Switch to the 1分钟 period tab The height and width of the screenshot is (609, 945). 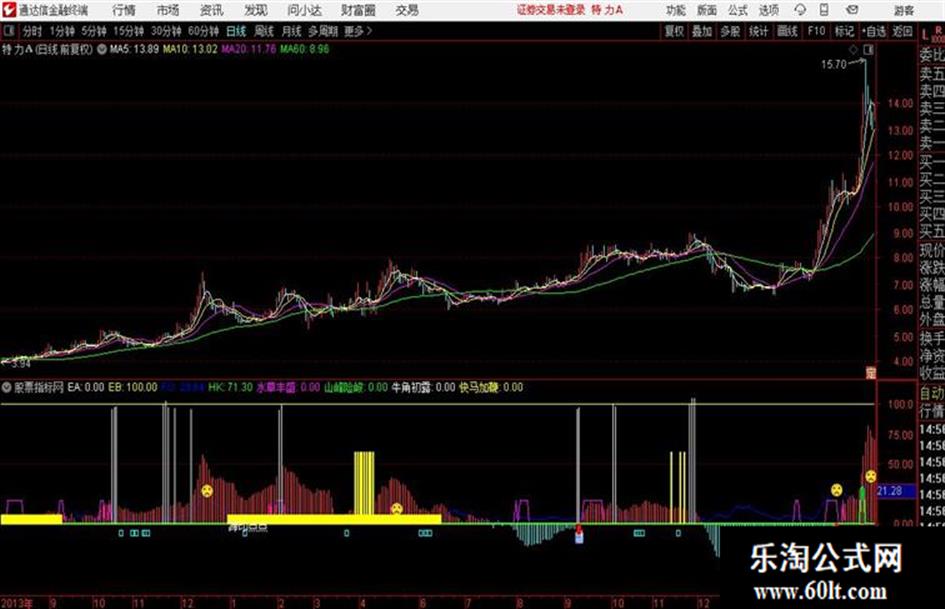(x=62, y=31)
